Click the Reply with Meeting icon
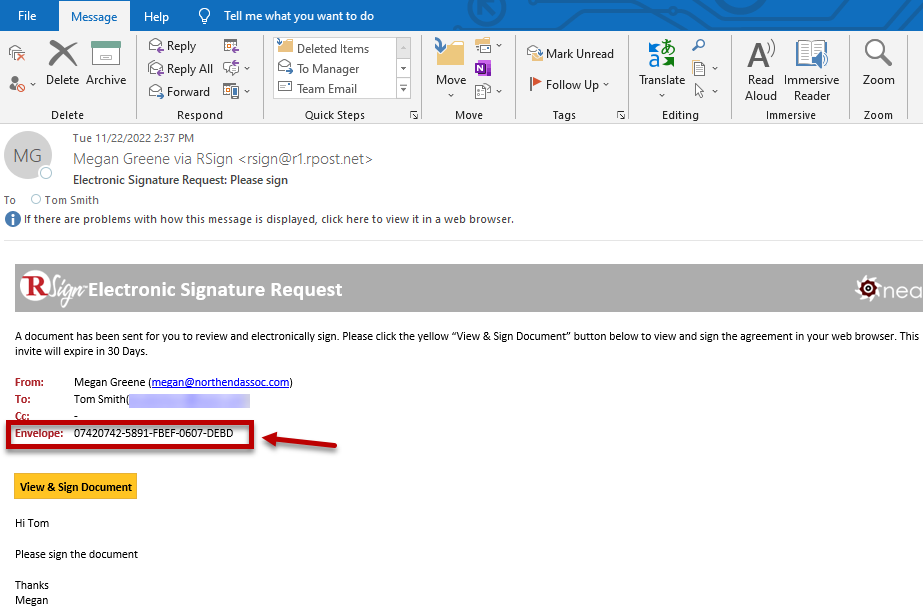The image size is (923, 610). [x=231, y=46]
